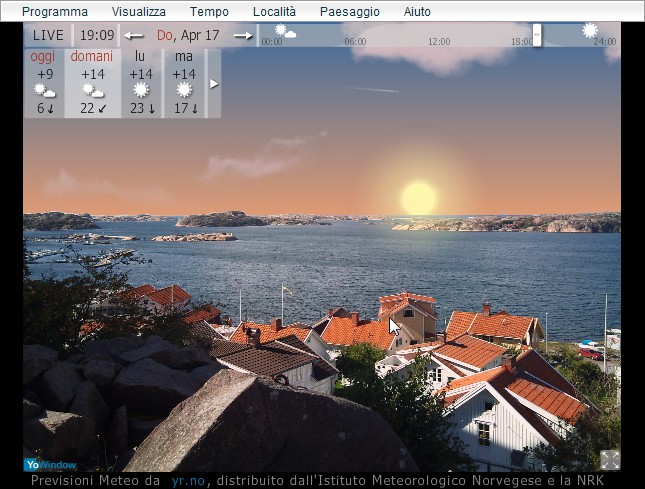Image resolution: width=645 pixels, height=489 pixels.
Task: Open the Aiuto menu
Action: coord(417,12)
